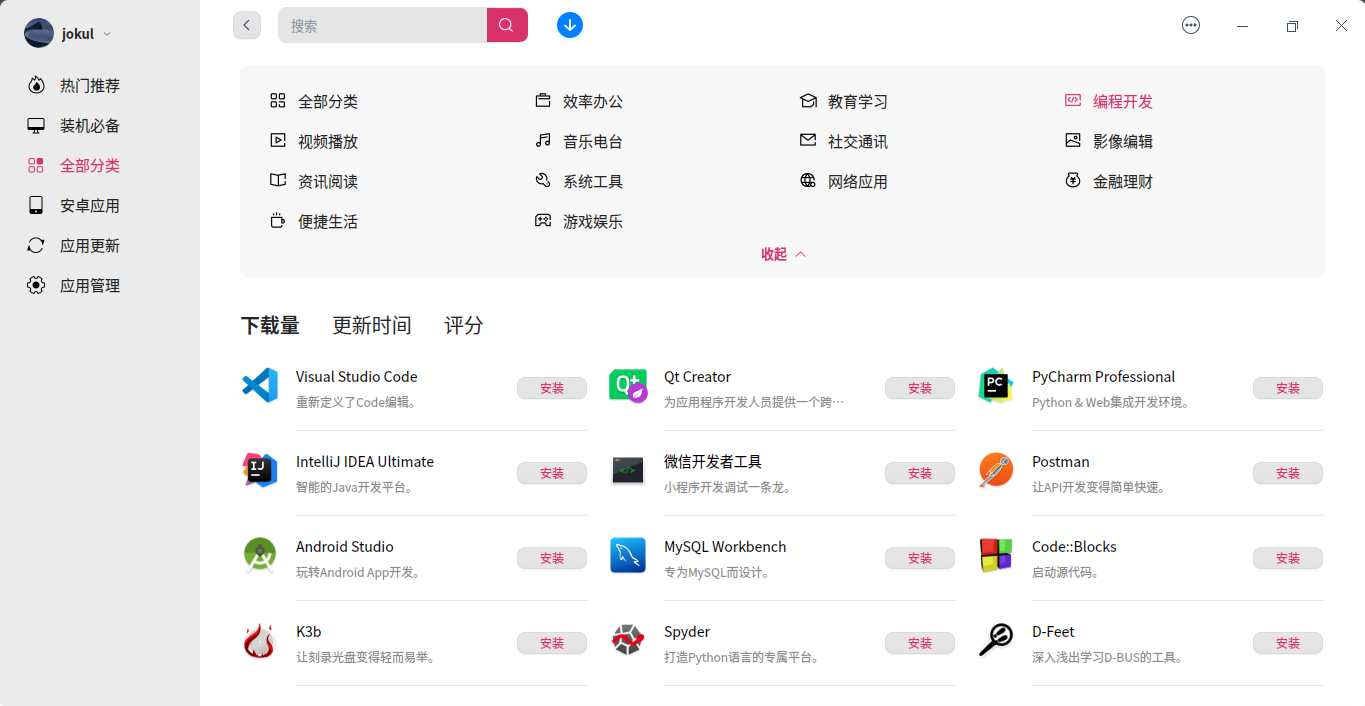
Task: Click the back arrow navigation icon
Action: (247, 25)
